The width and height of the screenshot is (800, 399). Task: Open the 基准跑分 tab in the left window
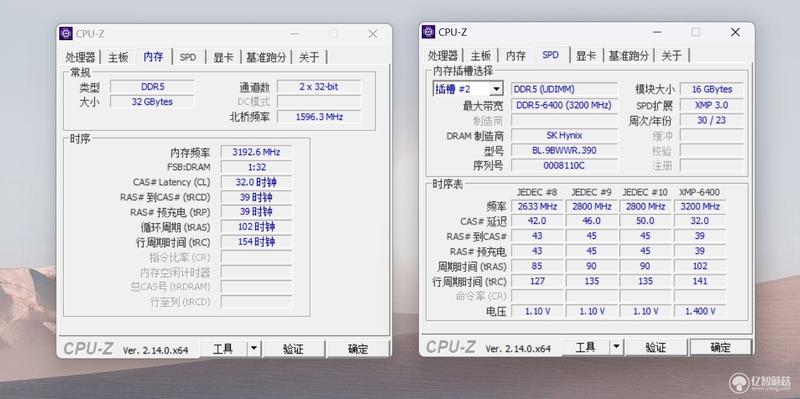[266, 57]
